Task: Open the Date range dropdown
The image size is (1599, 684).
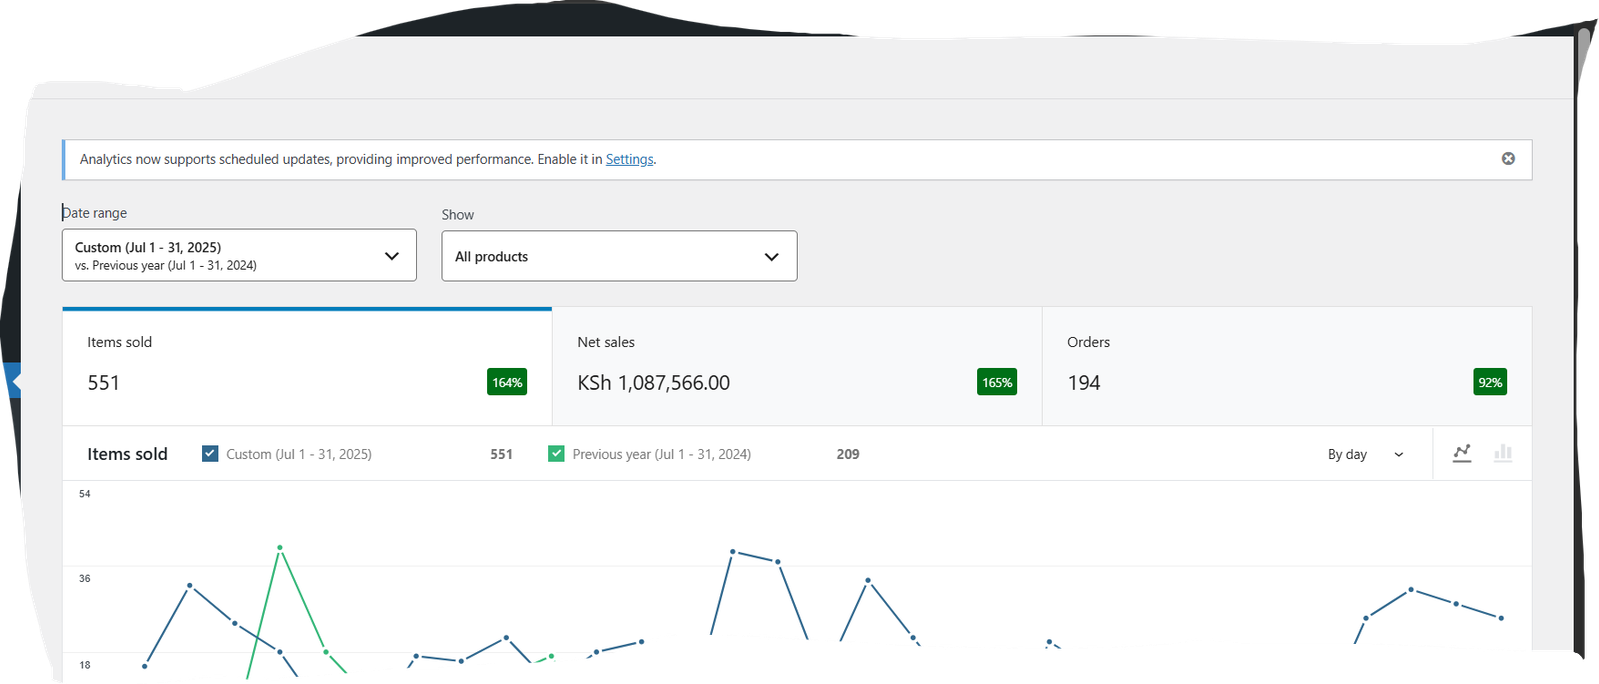Action: 239,255
